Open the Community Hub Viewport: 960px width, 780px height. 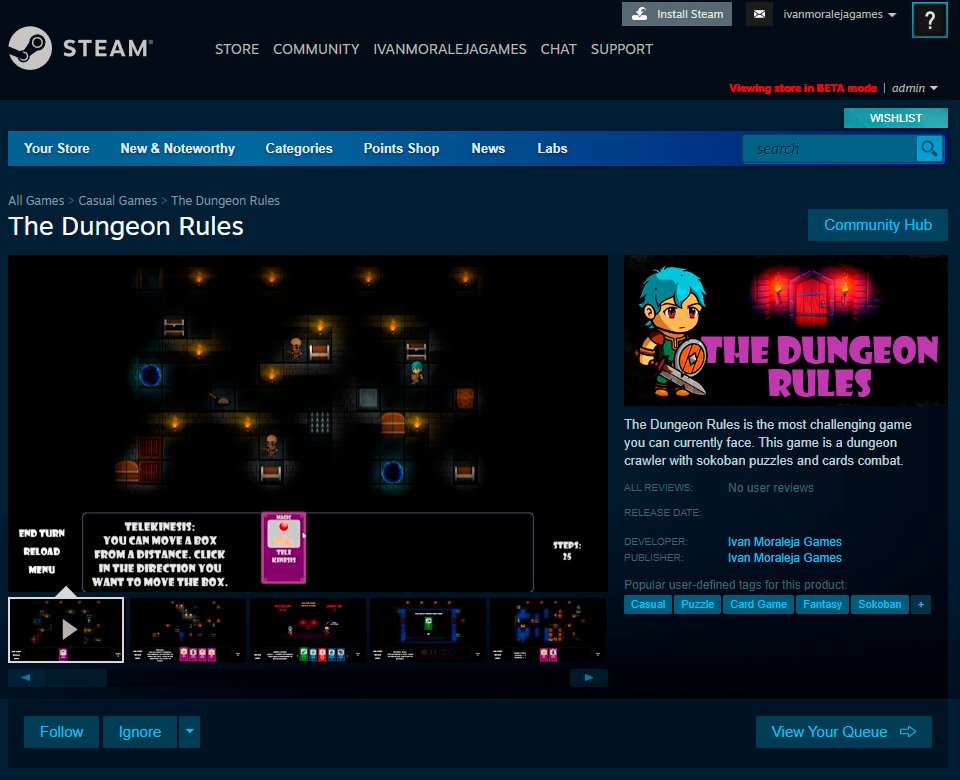click(x=877, y=225)
